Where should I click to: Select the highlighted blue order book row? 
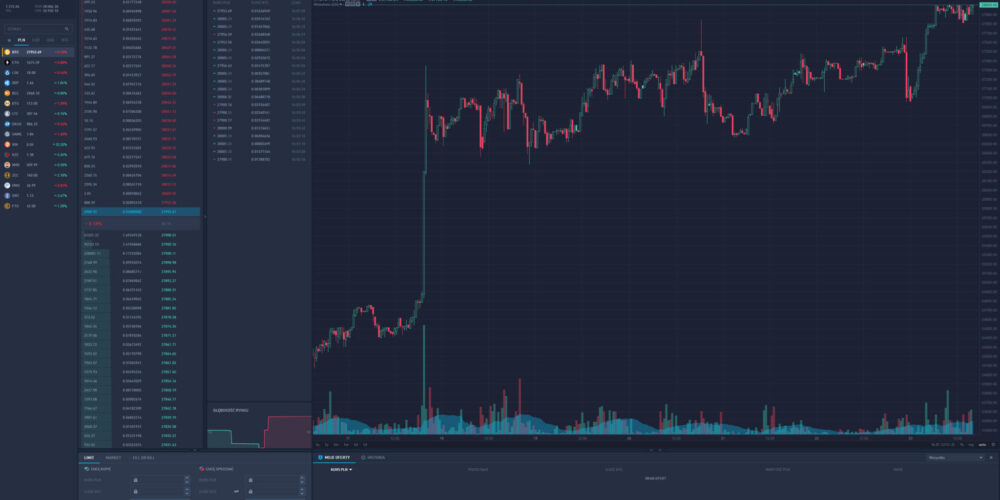click(140, 212)
